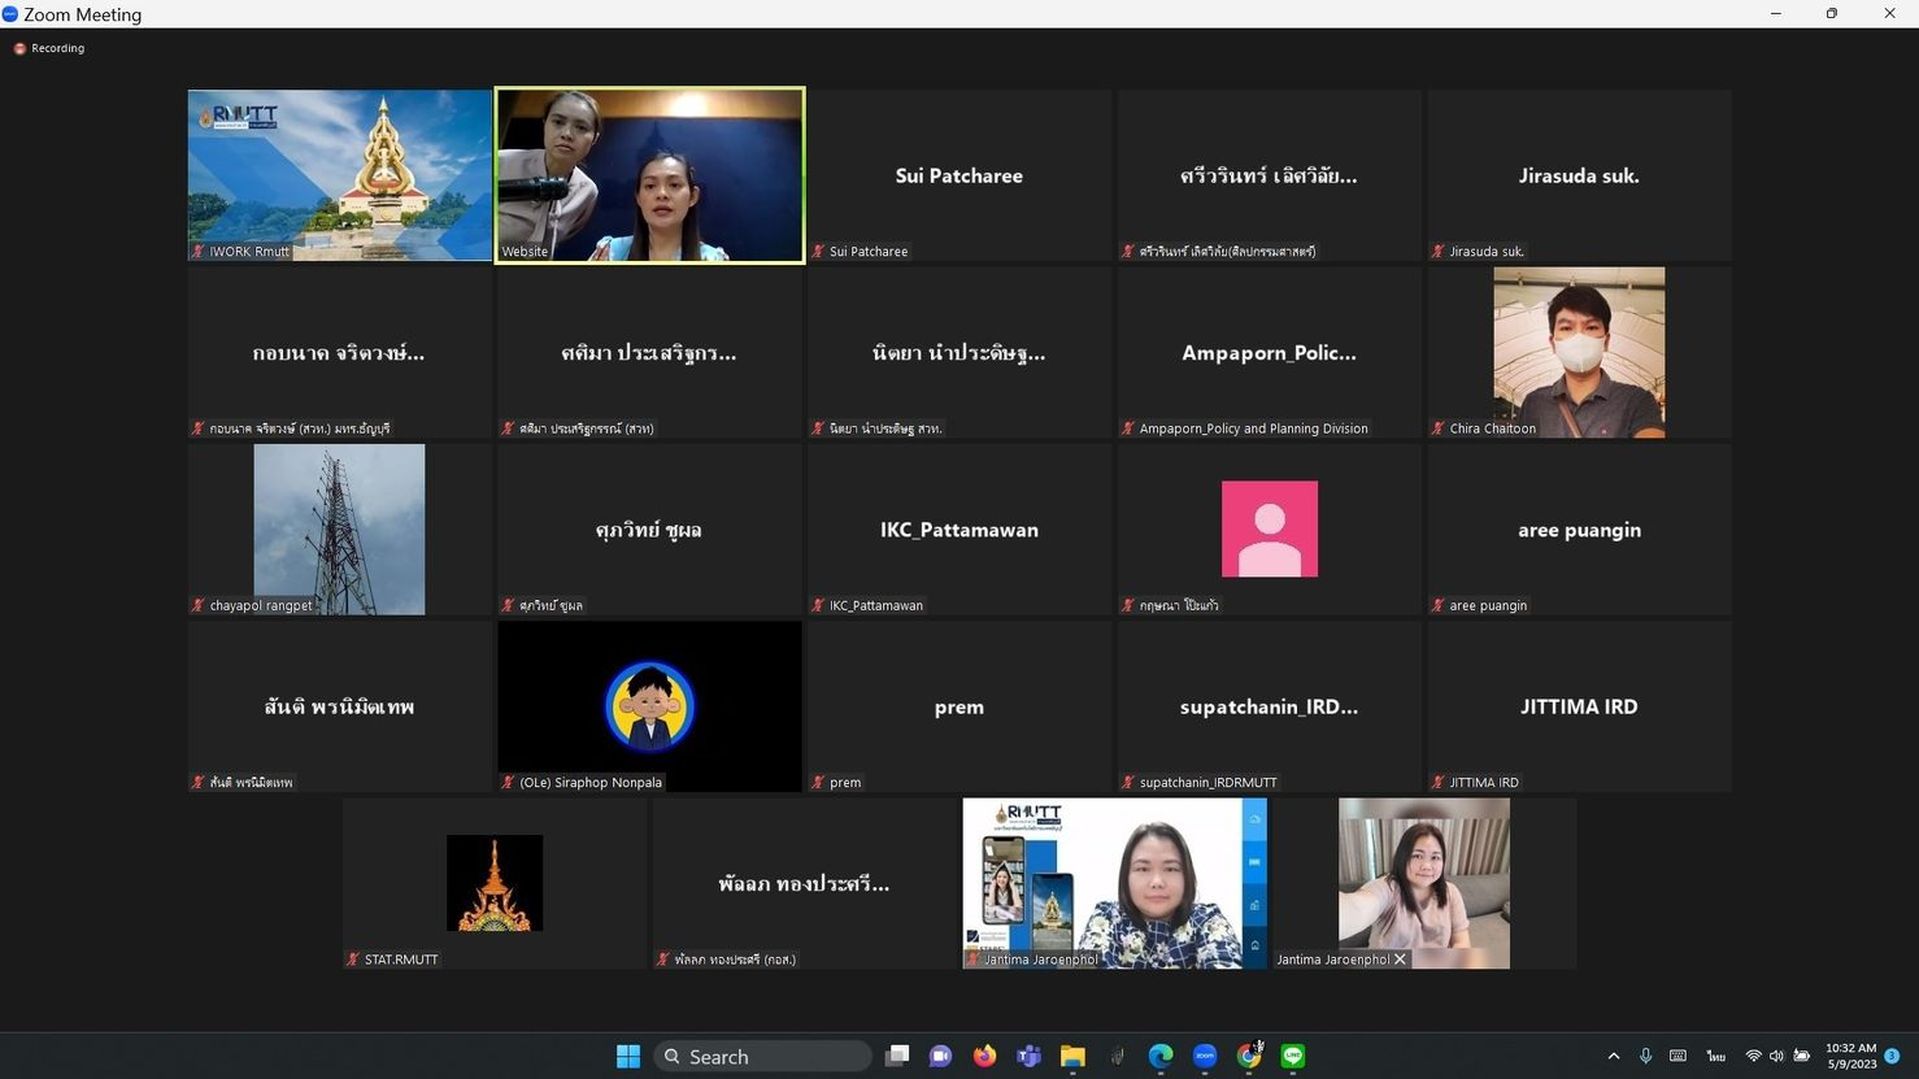Select the chayapol rangpet tower image tile
1919x1079 pixels.
point(339,529)
